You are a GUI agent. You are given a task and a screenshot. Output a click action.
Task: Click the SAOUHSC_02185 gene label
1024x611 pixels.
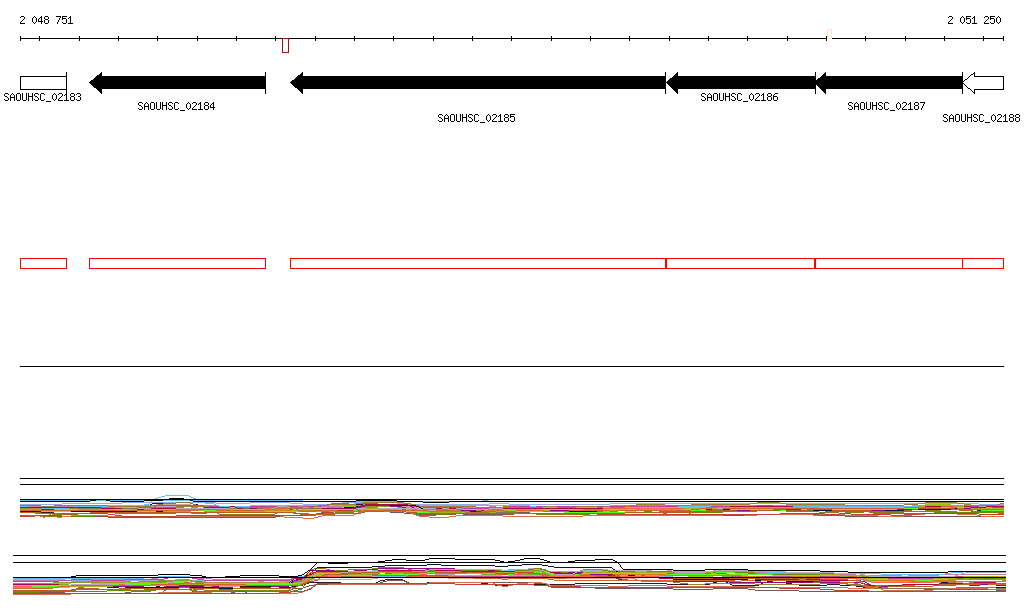476,118
